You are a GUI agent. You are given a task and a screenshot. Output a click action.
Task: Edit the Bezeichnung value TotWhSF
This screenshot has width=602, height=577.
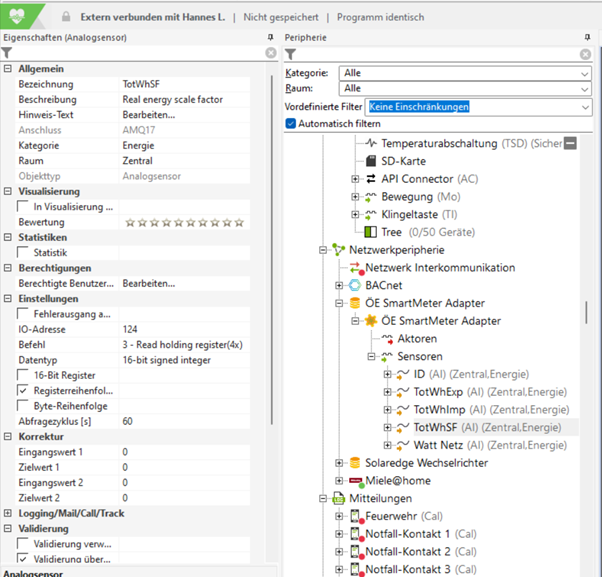click(x=184, y=84)
